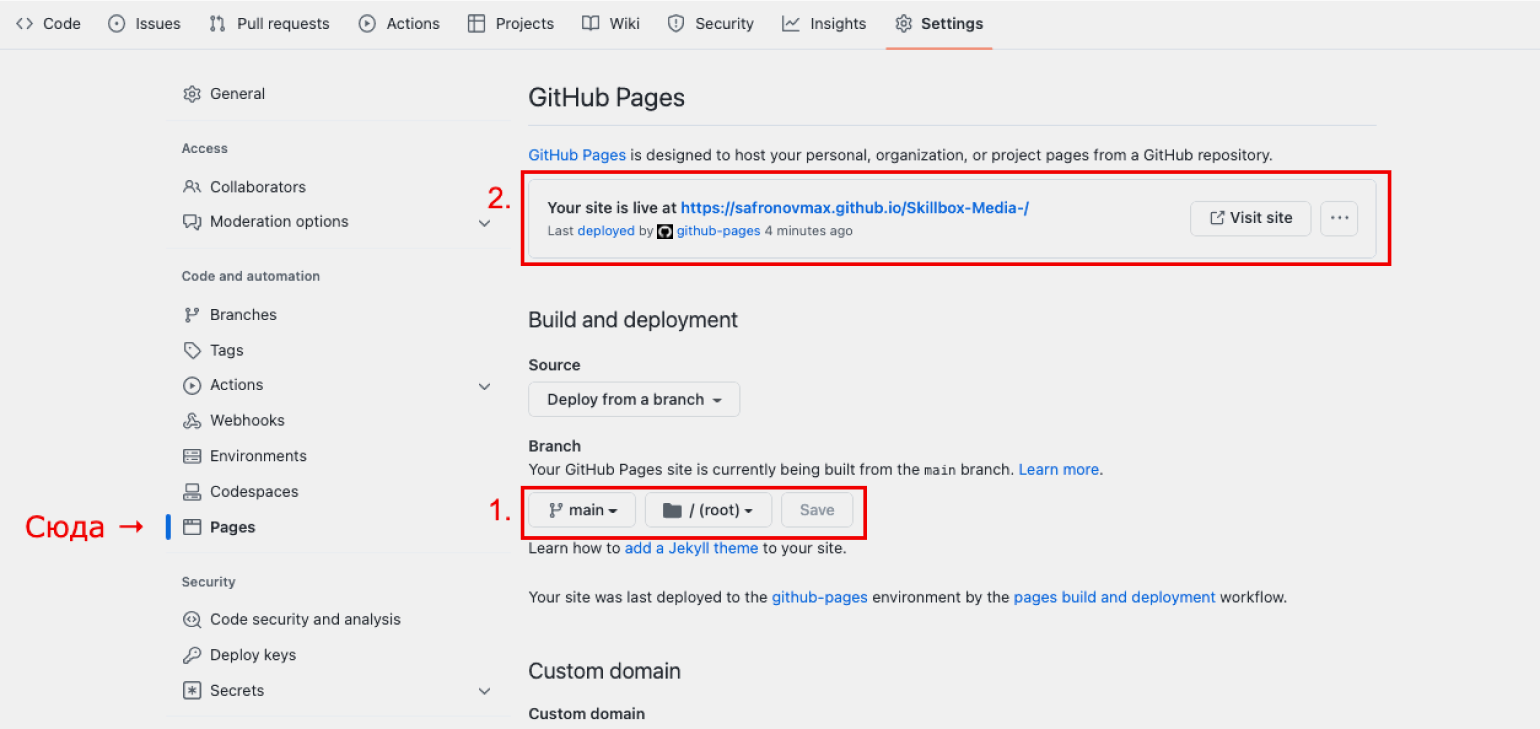The image size is (1540, 729).
Task: Click the Settings gear icon in top nav
Action: pos(904,23)
